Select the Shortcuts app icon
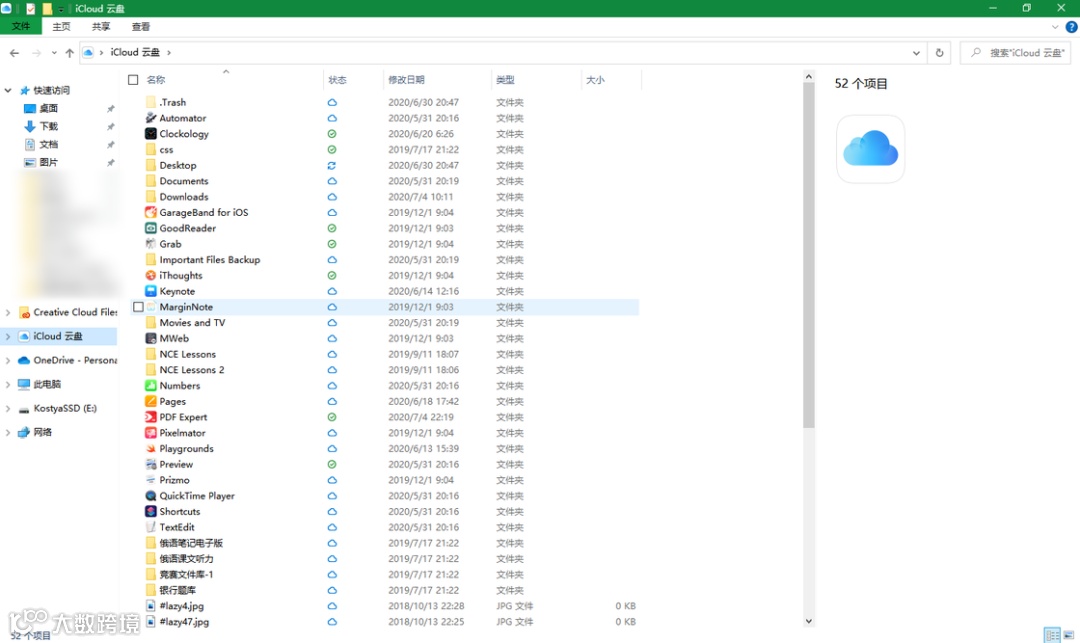Image resolution: width=1080 pixels, height=643 pixels. (x=151, y=512)
